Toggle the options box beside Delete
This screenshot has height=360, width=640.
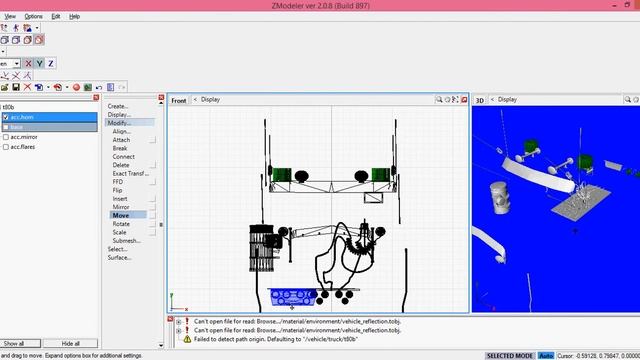pyautogui.click(x=152, y=165)
